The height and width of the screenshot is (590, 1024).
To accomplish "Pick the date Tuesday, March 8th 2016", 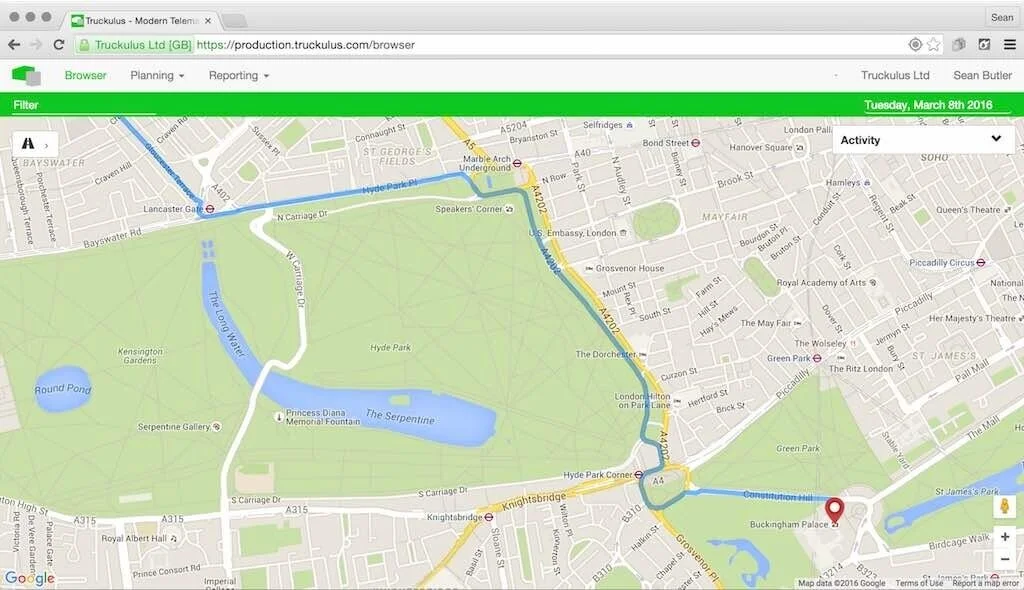I will pyautogui.click(x=928, y=105).
